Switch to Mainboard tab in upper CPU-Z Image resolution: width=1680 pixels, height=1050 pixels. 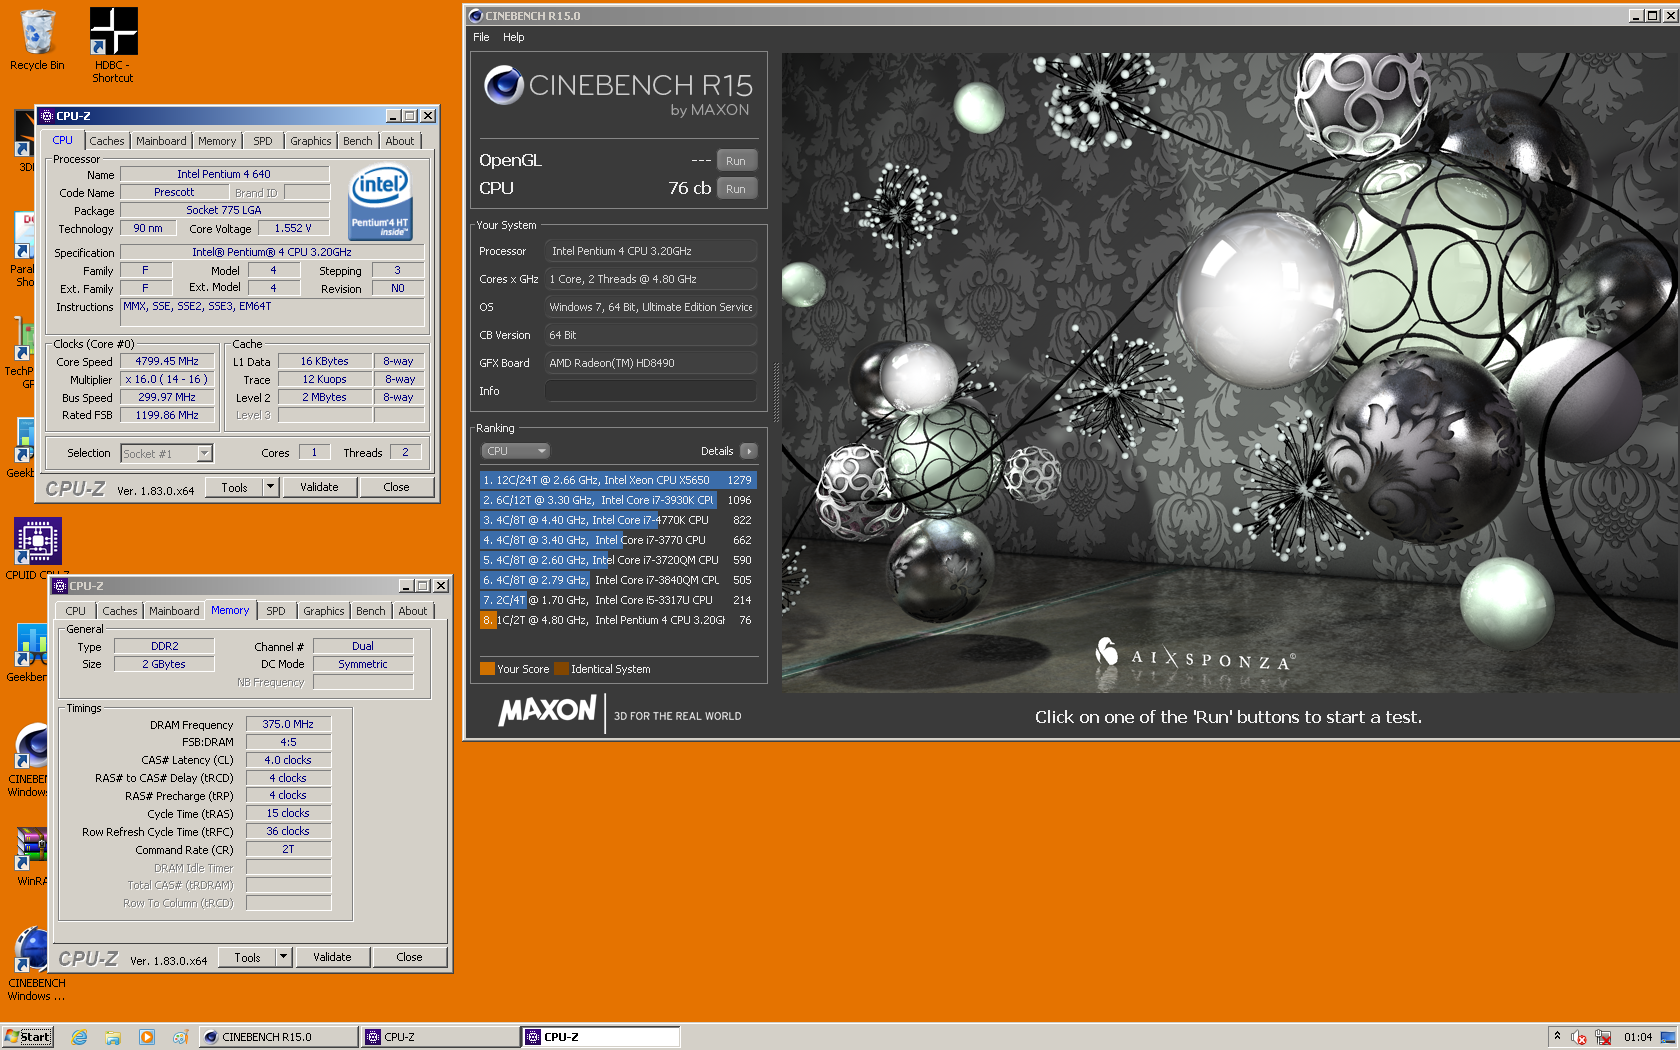pos(161,141)
